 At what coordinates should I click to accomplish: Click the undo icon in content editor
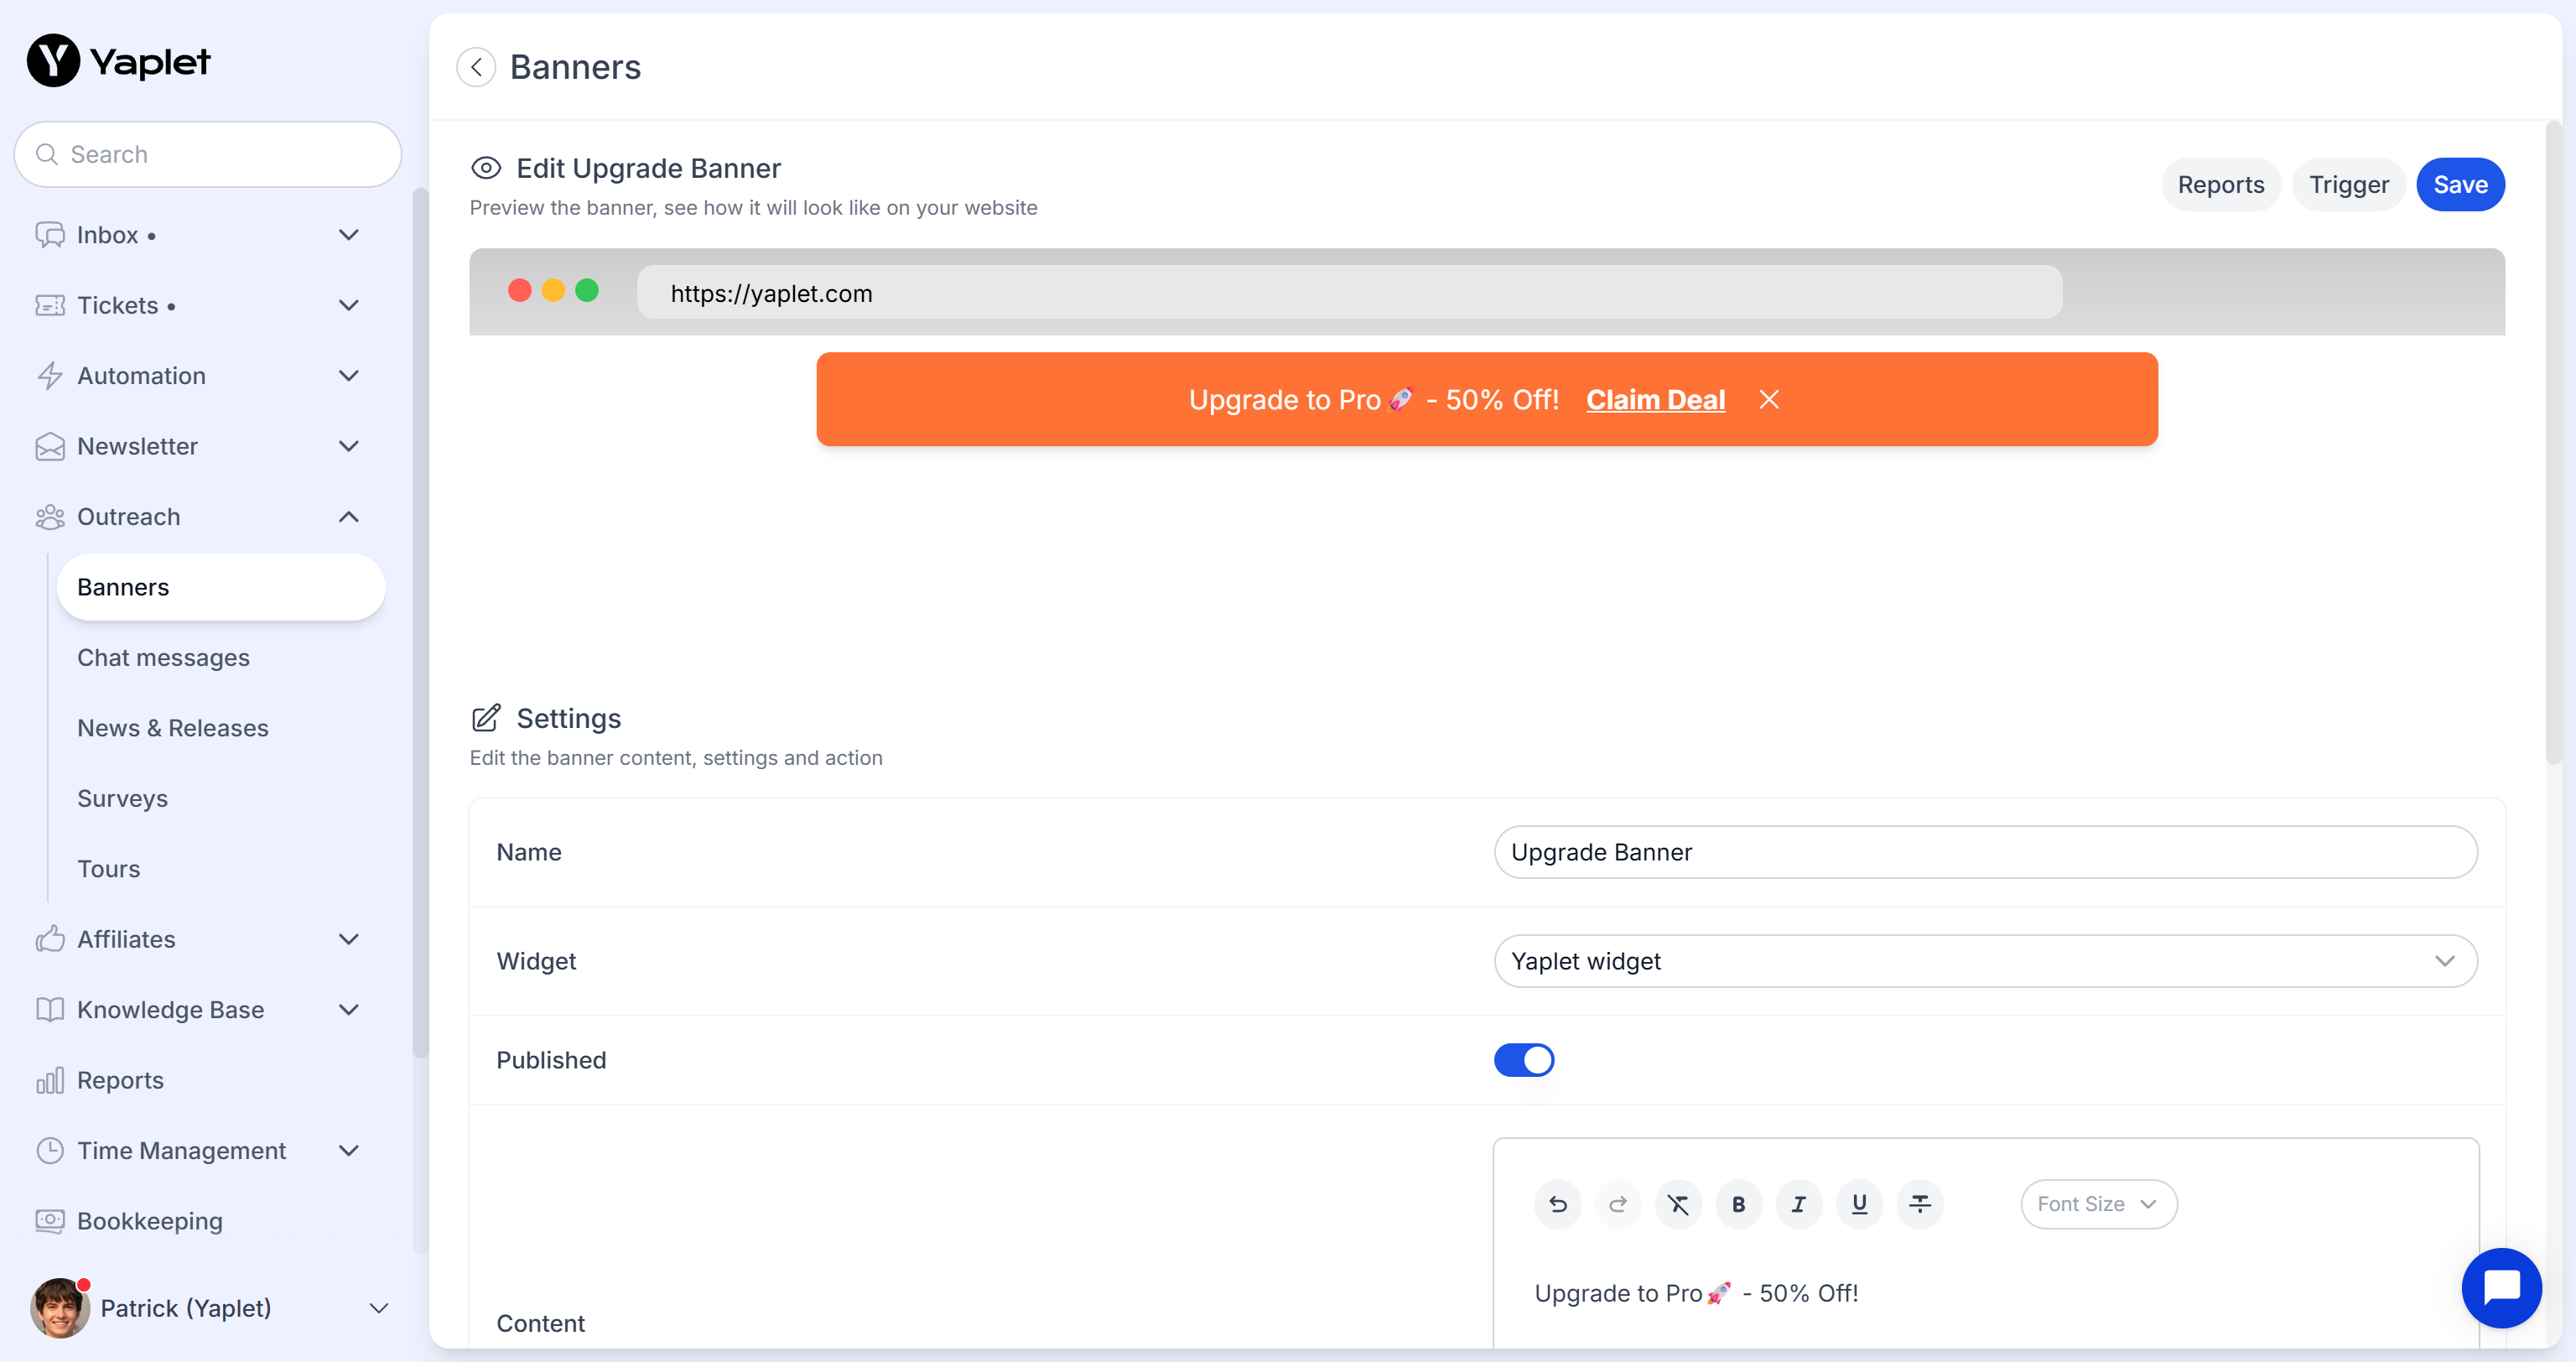tap(1558, 1204)
